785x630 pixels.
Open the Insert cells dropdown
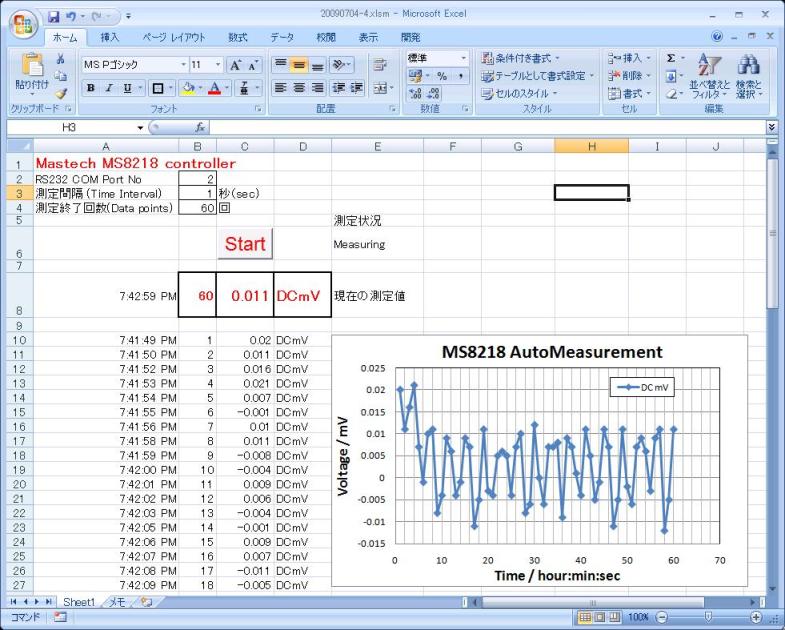pos(629,59)
